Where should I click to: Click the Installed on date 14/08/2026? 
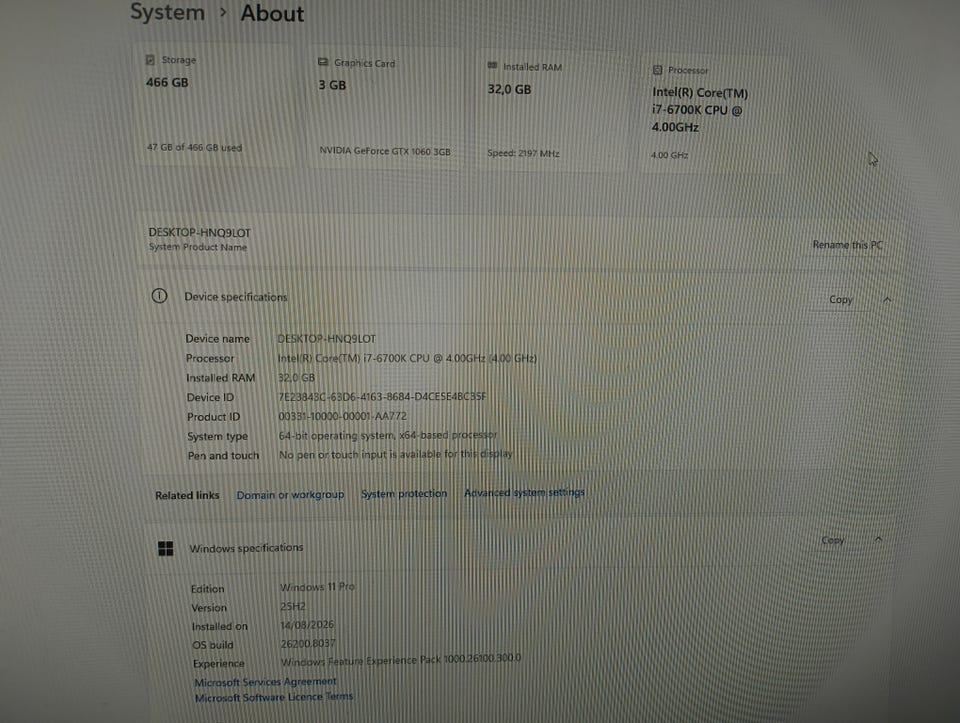[307, 624]
